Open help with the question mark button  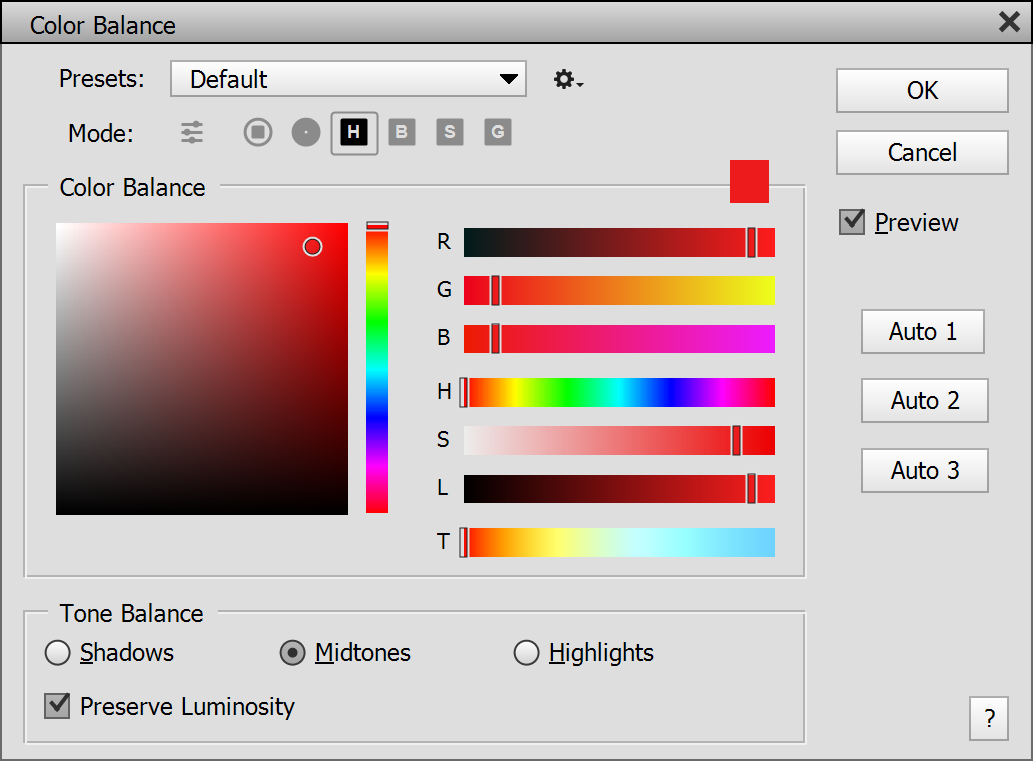pyautogui.click(x=989, y=718)
